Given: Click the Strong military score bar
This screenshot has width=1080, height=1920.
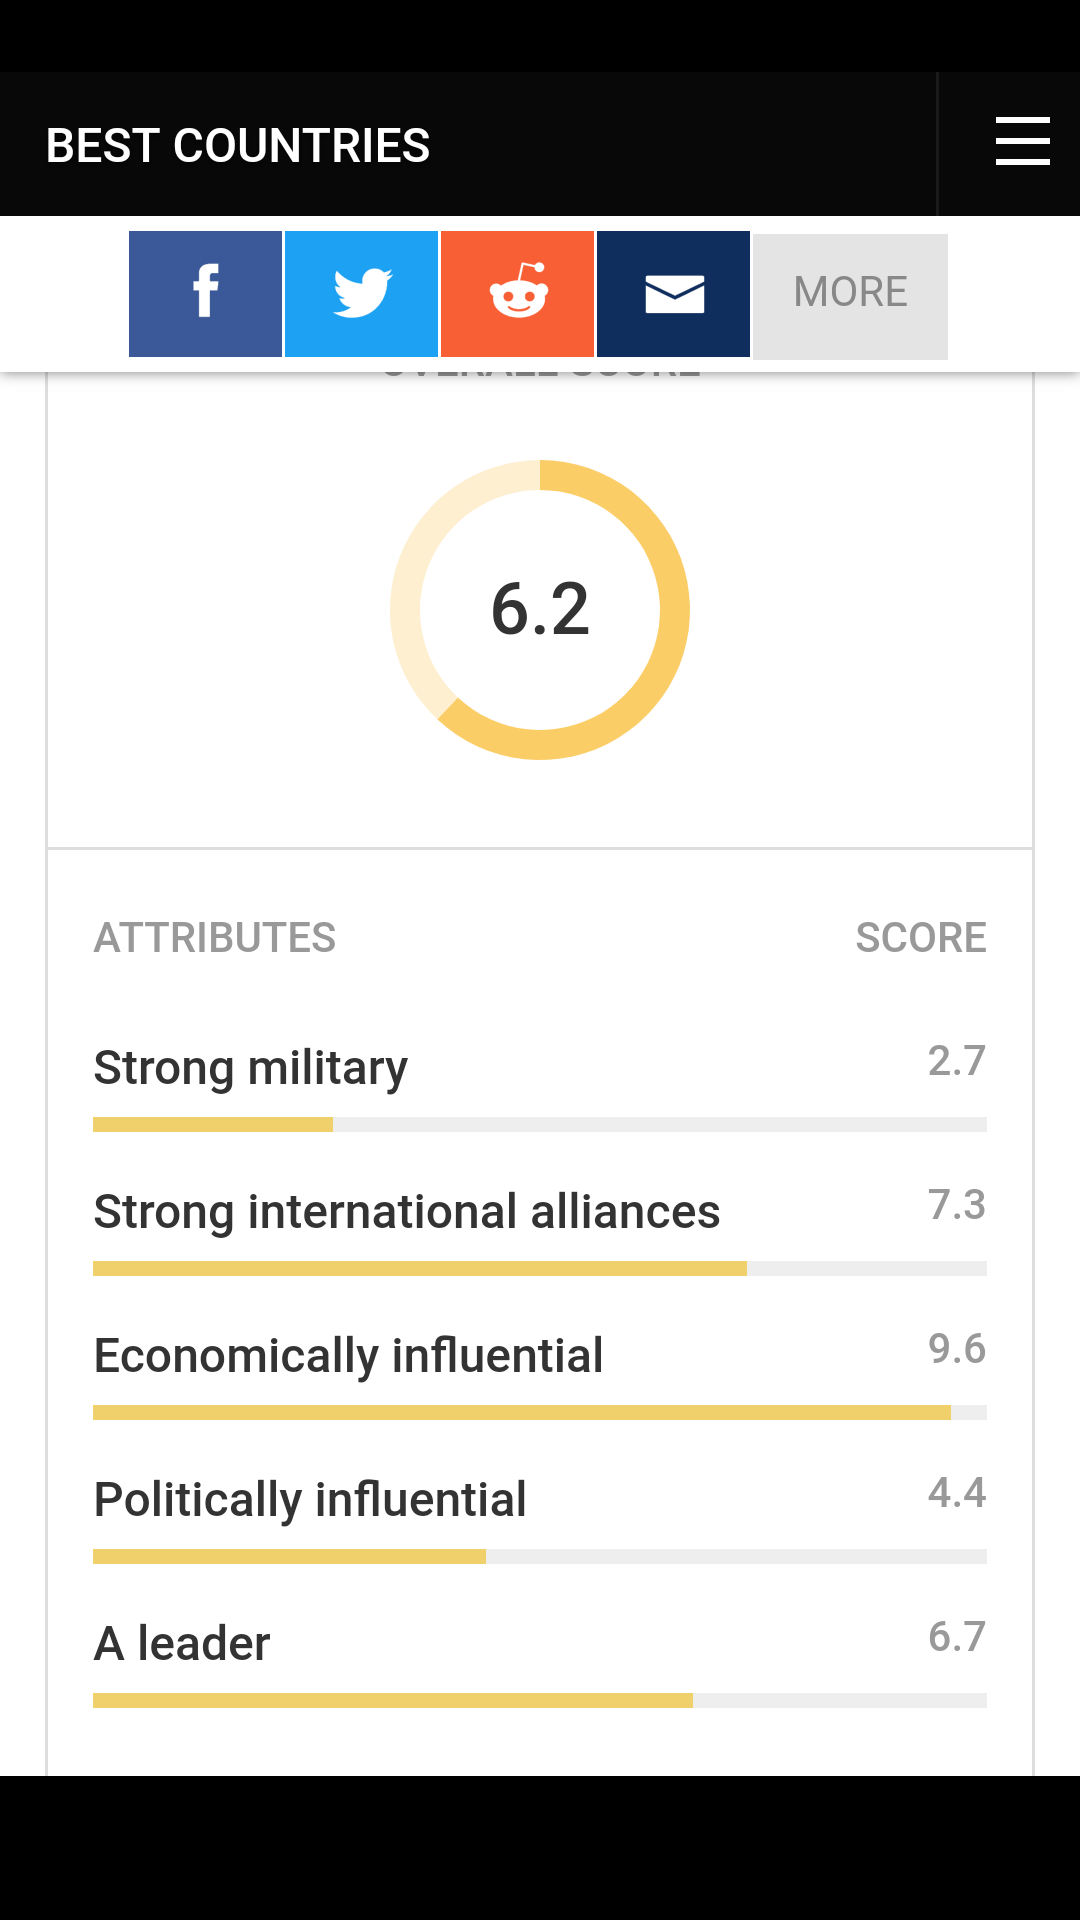Looking at the screenshot, I should coord(540,1125).
